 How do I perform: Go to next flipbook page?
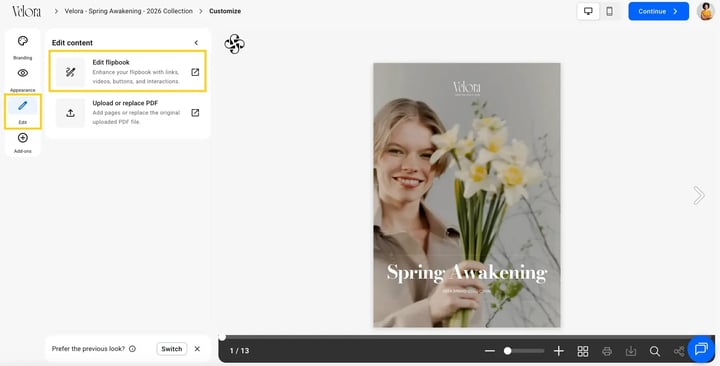pos(699,195)
